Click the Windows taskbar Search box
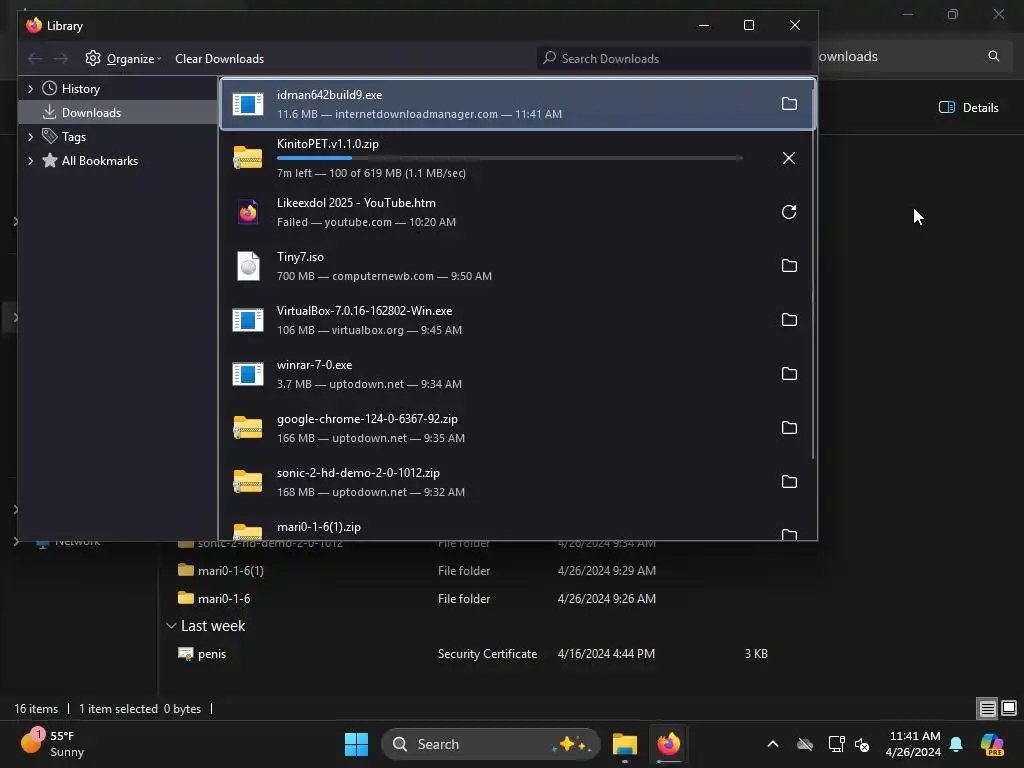Image resolution: width=1024 pixels, height=768 pixels. click(x=490, y=744)
